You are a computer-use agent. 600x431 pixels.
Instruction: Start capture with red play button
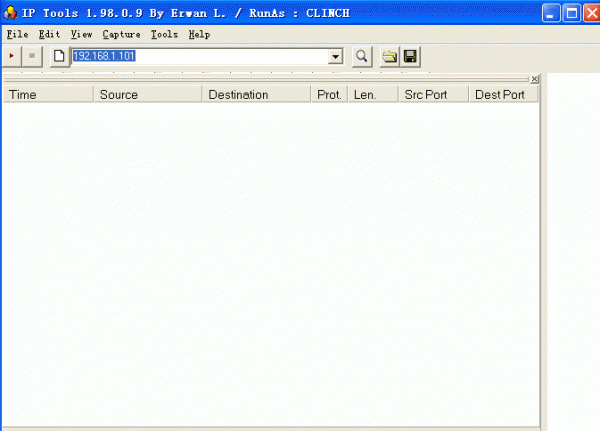coord(11,56)
